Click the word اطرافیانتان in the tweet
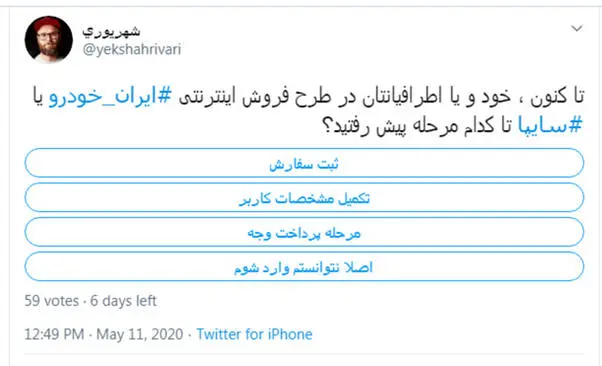The width and height of the screenshot is (602, 366). click(x=408, y=96)
